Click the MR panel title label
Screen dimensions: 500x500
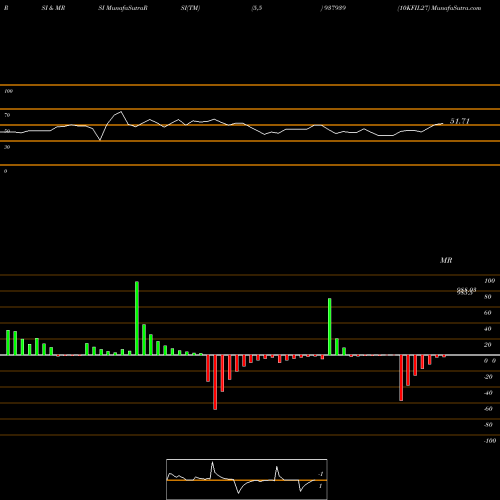point(446,260)
